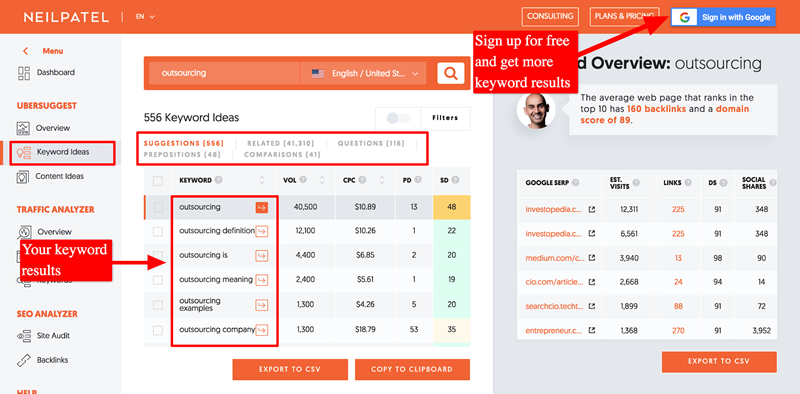Image resolution: width=800 pixels, height=394 pixels.
Task: Click the yellow SD score 48 cell
Action: (x=452, y=207)
